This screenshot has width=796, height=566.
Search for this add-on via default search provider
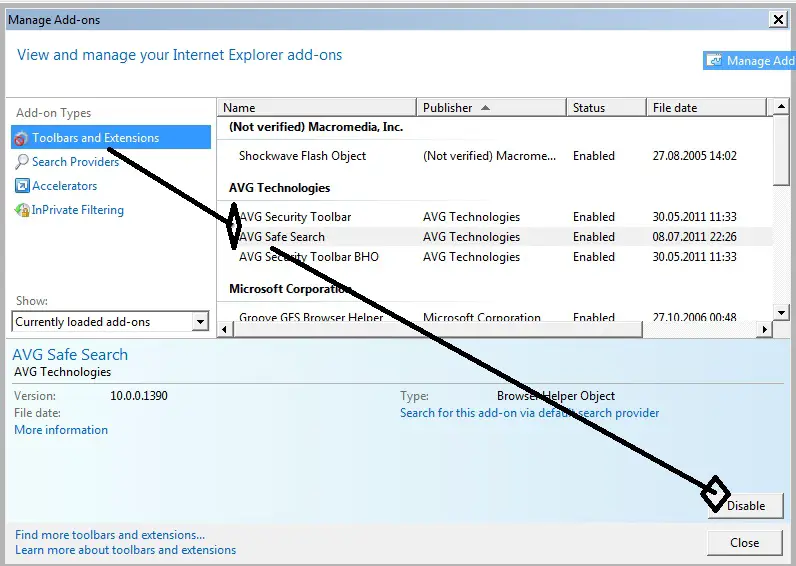point(529,413)
